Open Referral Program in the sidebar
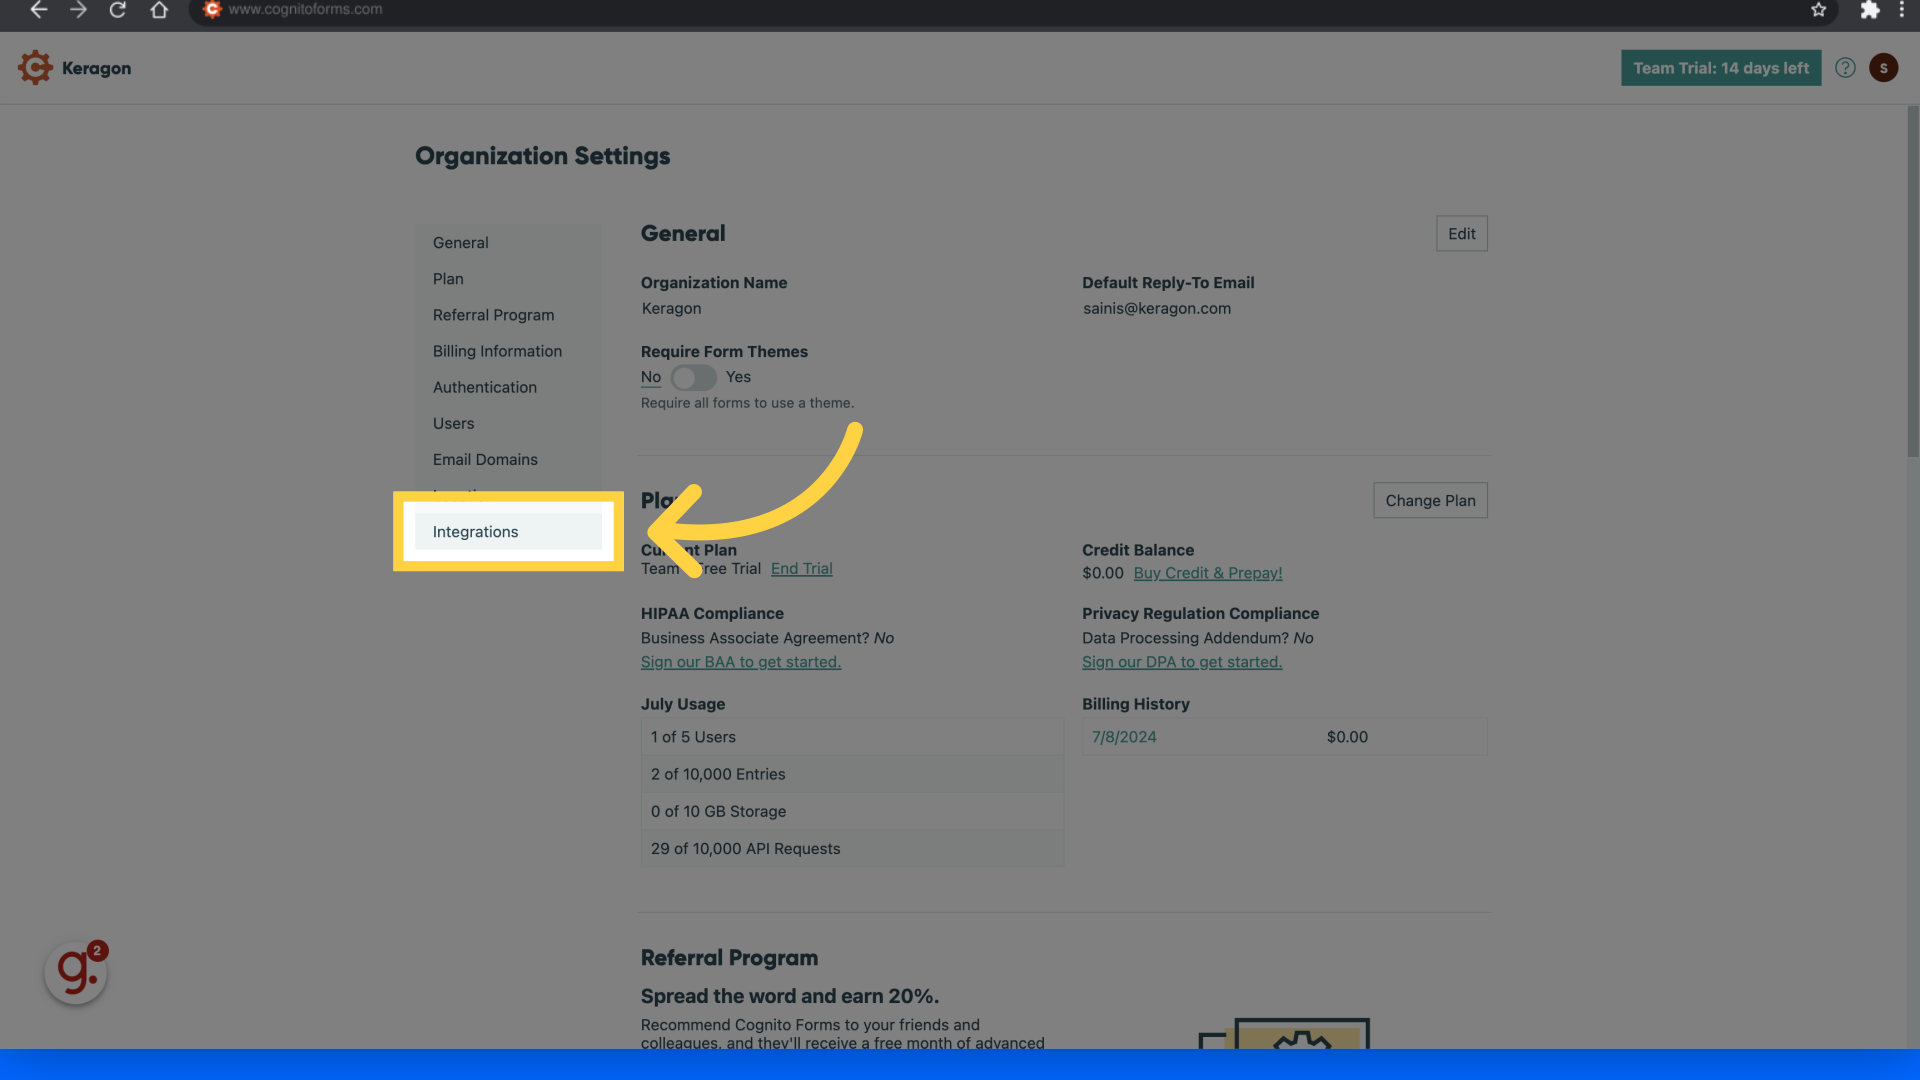1920x1080 pixels. 493,315
